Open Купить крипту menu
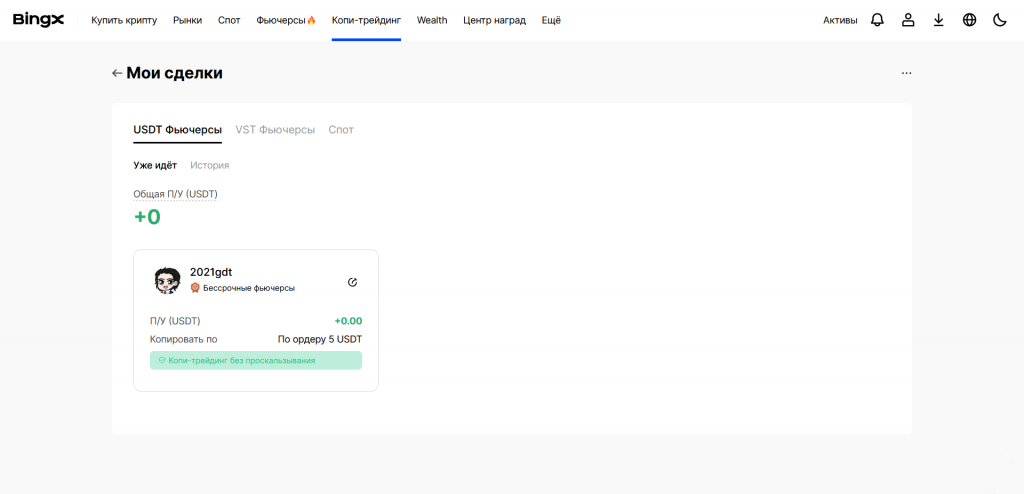 click(x=124, y=20)
